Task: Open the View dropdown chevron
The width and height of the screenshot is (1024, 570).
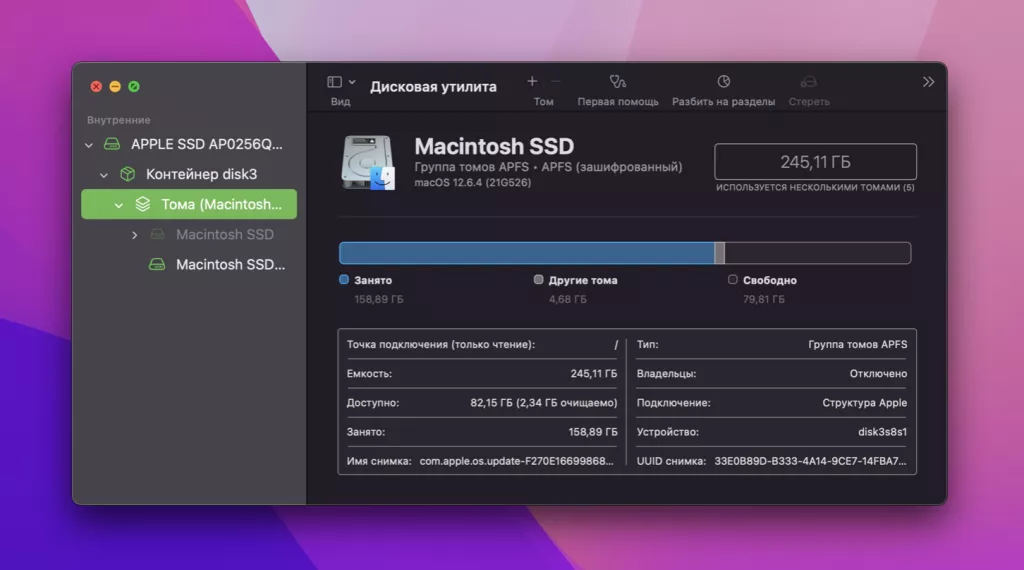Action: tap(352, 82)
